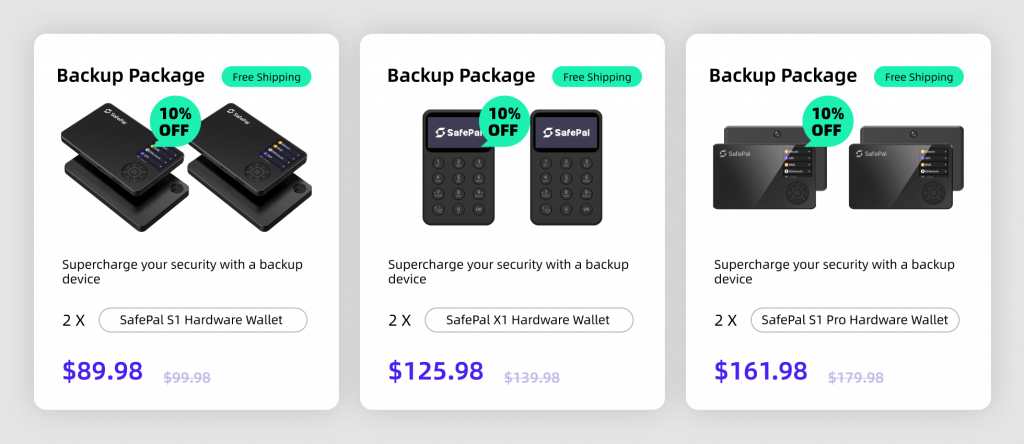Click Free Shipping tag on S1 card
The height and width of the screenshot is (444, 1024).
(x=266, y=77)
